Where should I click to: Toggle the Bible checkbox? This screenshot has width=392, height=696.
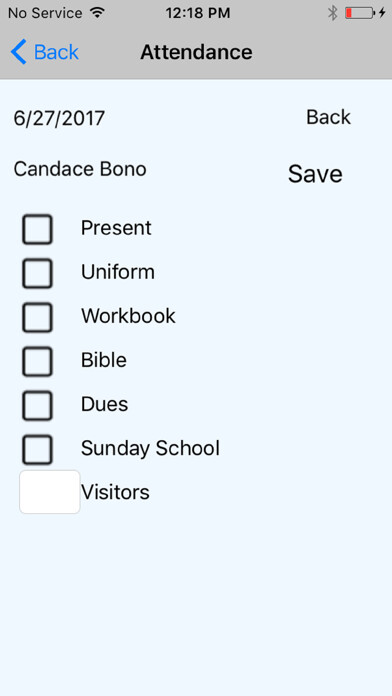coord(37,361)
